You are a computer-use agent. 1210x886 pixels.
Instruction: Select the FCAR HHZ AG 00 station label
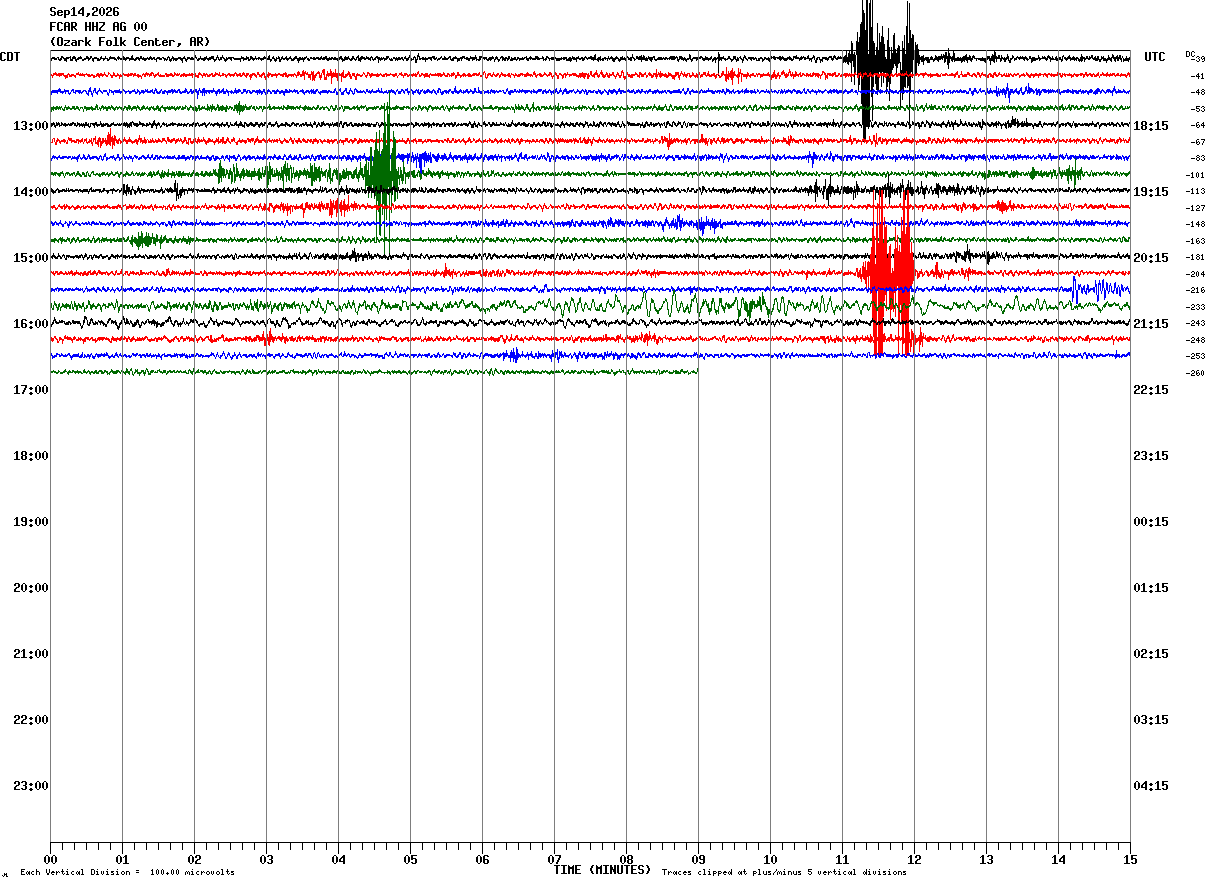click(98, 27)
